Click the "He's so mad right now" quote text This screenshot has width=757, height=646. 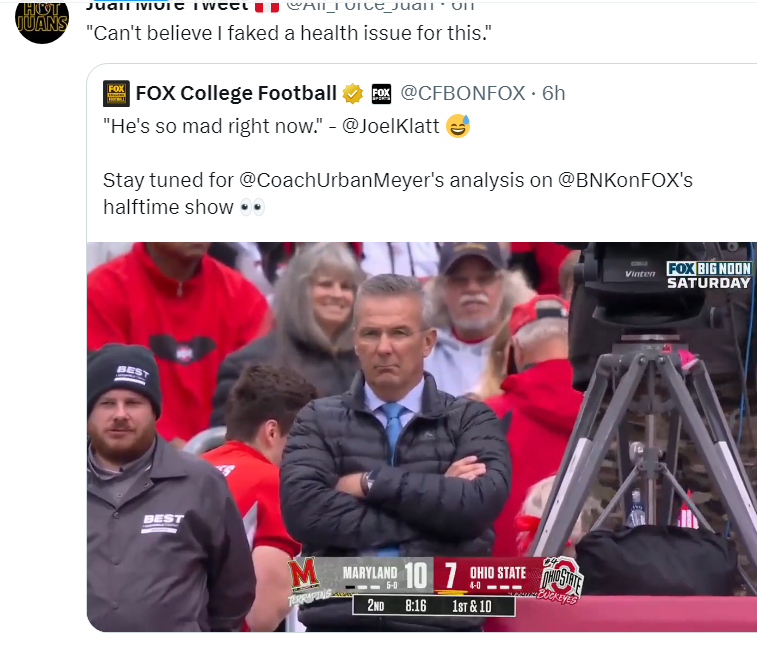click(x=215, y=127)
